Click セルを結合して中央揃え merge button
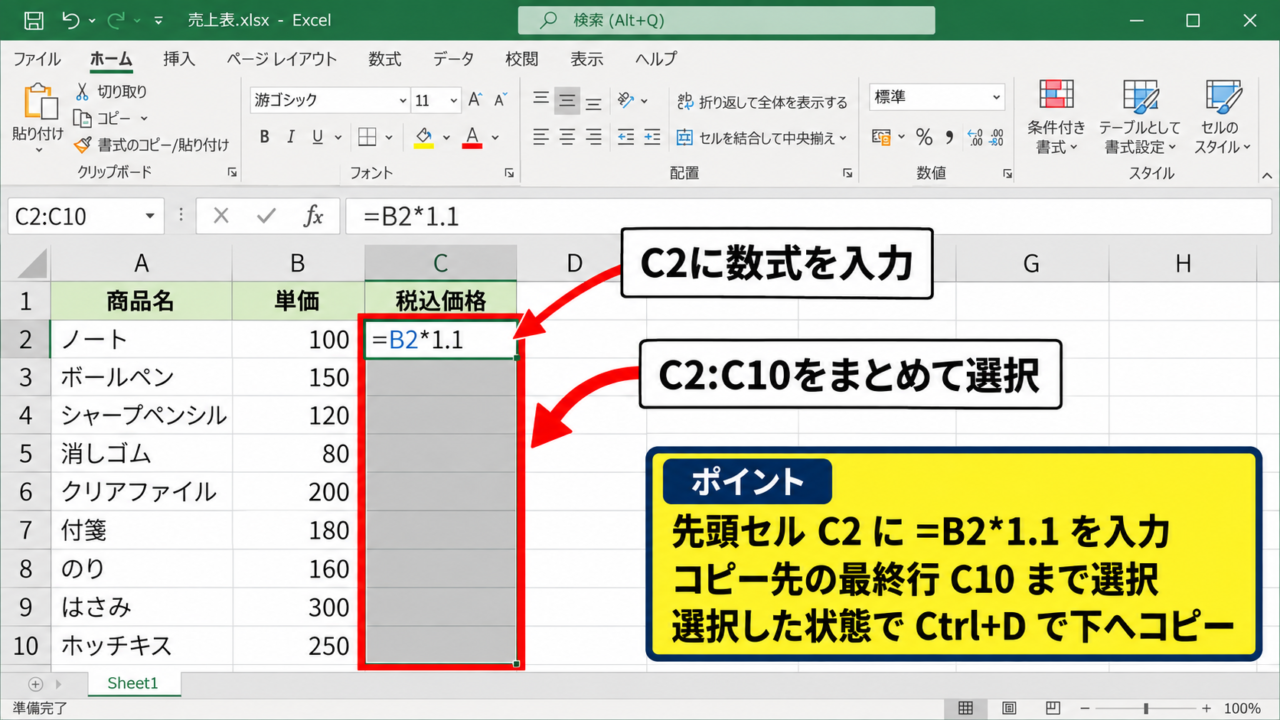The width and height of the screenshot is (1280, 720). 762,138
